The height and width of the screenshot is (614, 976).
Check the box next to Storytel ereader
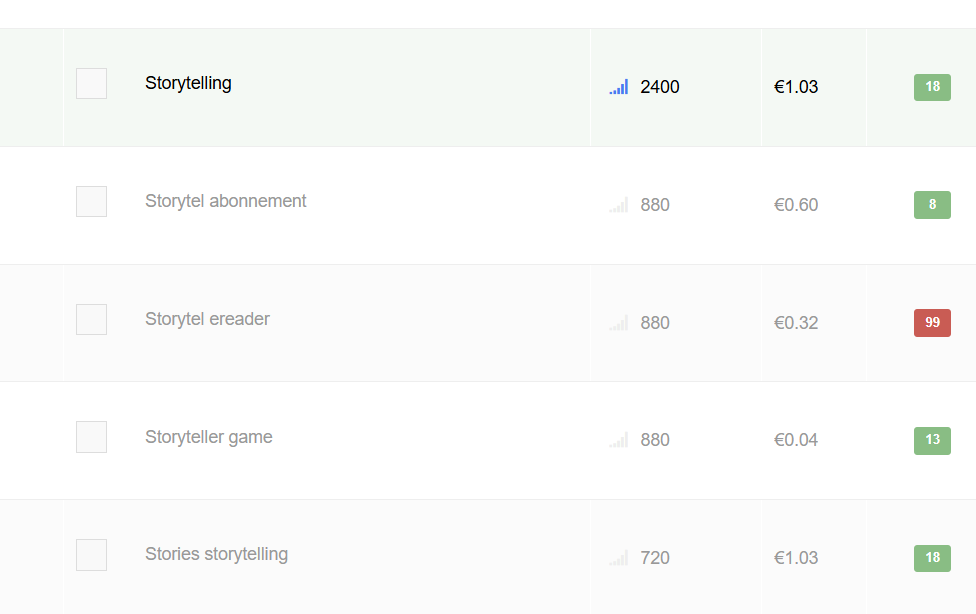tap(92, 319)
